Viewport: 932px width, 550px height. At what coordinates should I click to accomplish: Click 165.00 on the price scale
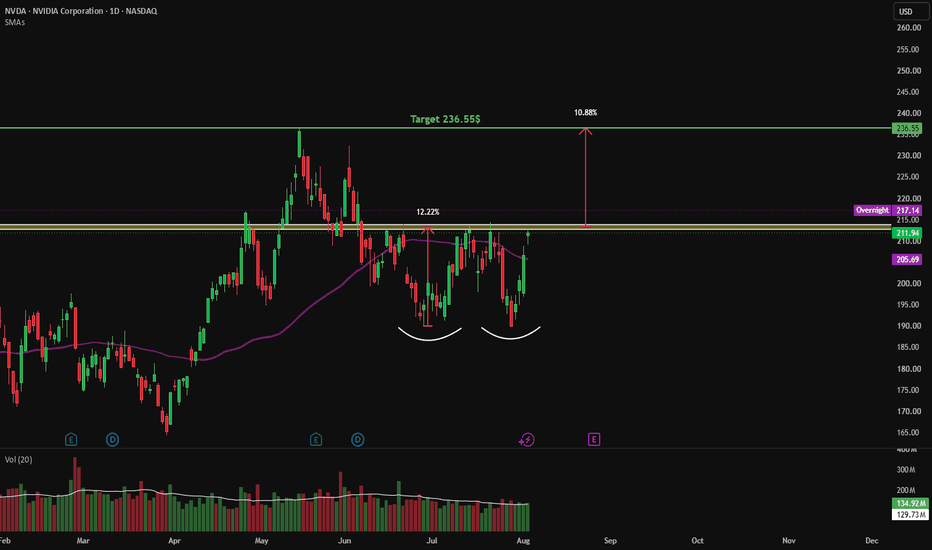(x=908, y=433)
